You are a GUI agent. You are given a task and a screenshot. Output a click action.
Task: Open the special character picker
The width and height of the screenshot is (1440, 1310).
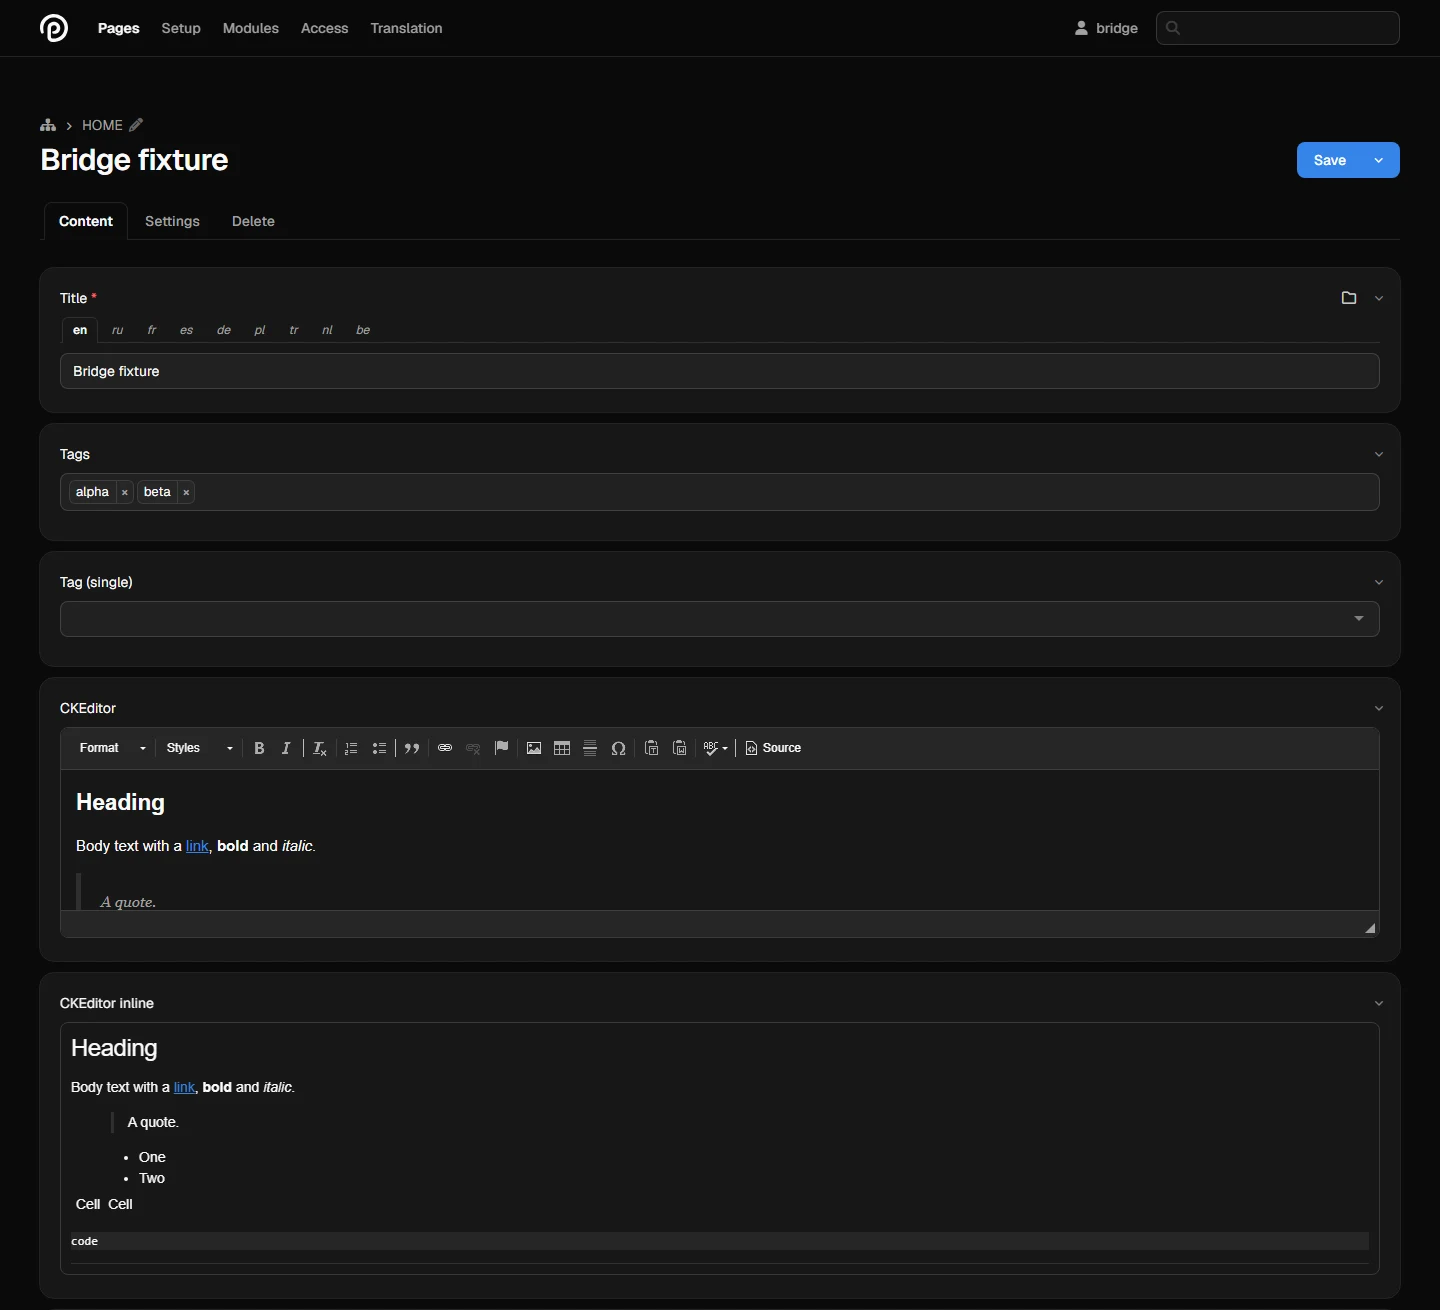pos(619,748)
